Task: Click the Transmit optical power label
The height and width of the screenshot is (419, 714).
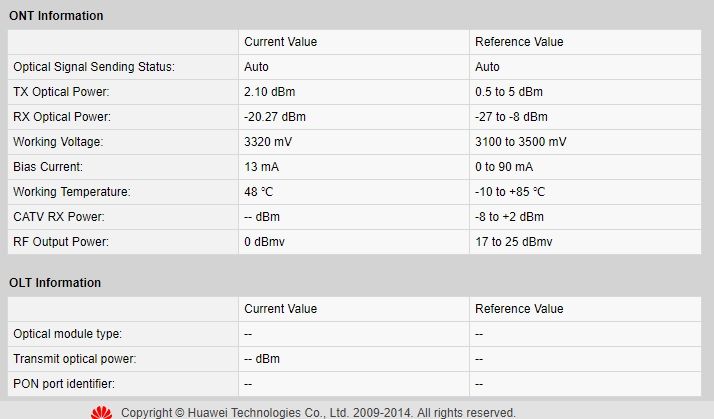Action: (x=75, y=359)
